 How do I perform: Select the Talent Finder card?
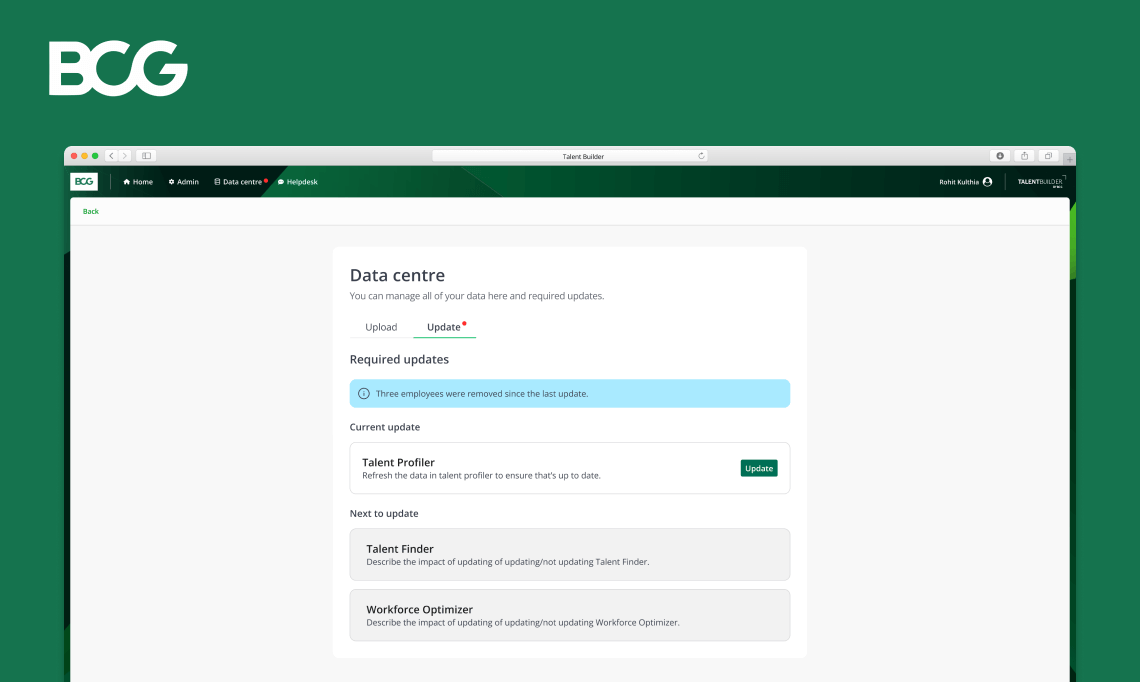pos(569,555)
